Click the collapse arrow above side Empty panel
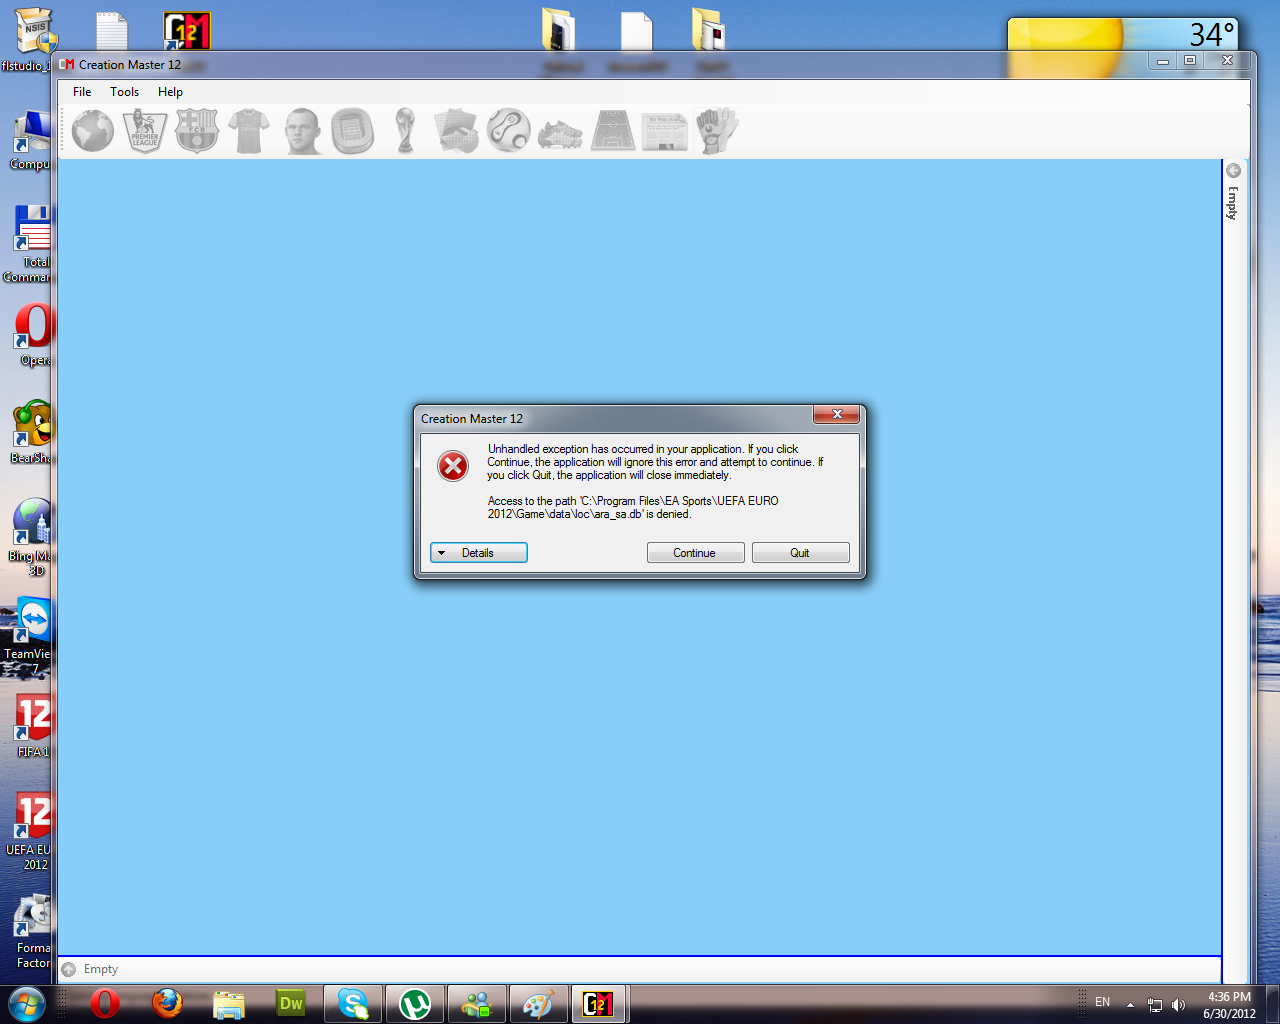1280x1024 pixels. [x=1233, y=170]
